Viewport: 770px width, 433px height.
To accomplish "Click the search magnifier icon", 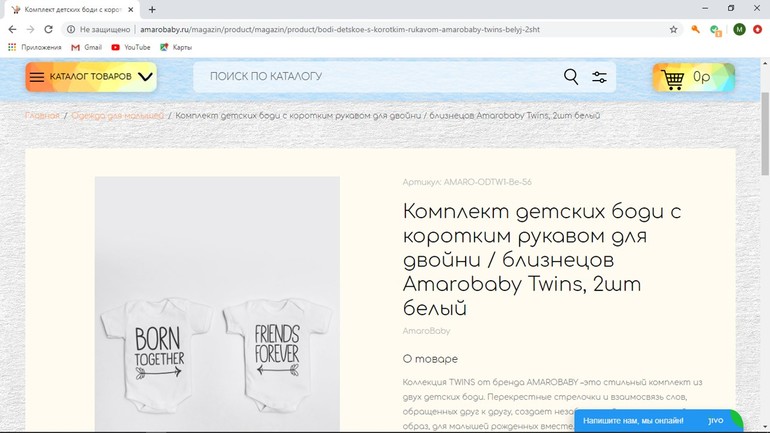I will click(570, 77).
